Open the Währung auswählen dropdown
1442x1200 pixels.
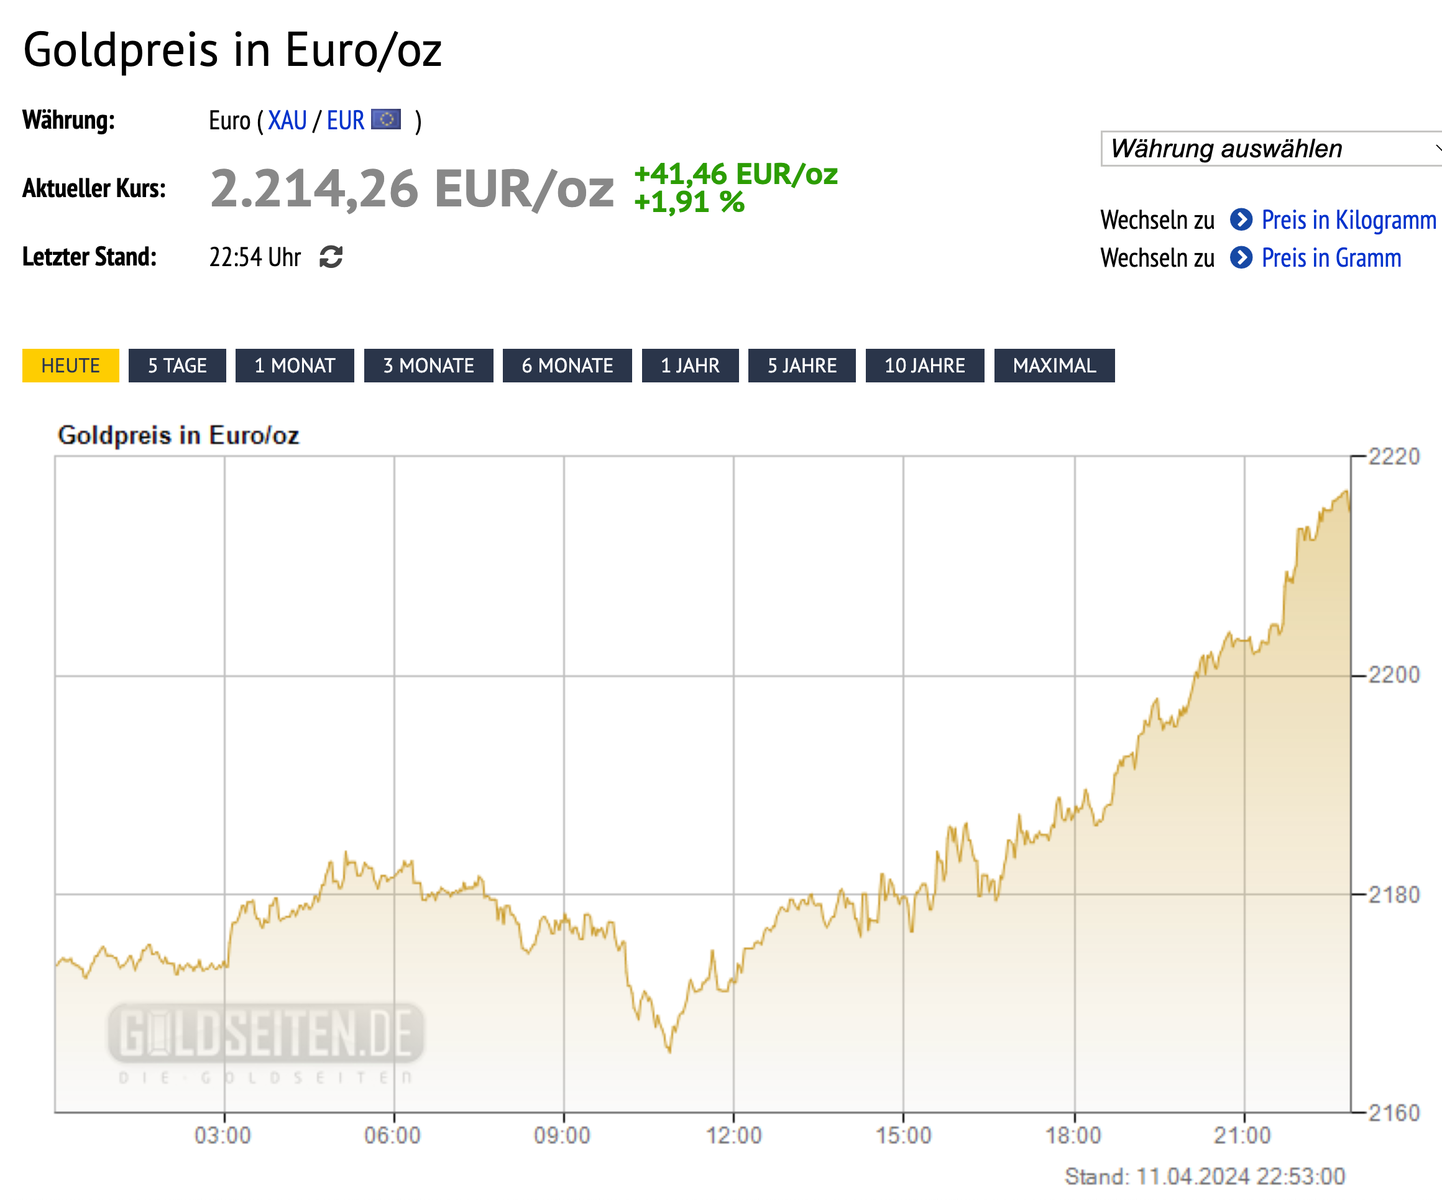[1270, 149]
